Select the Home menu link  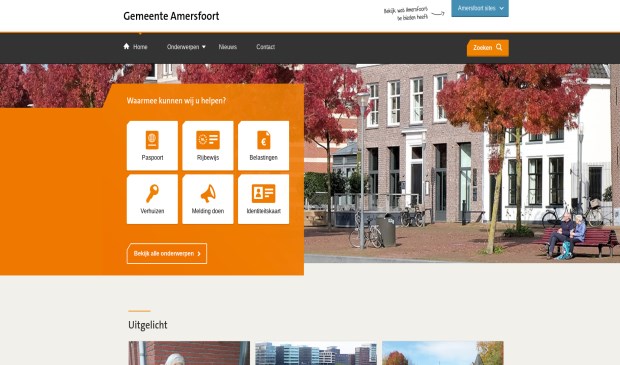point(135,47)
